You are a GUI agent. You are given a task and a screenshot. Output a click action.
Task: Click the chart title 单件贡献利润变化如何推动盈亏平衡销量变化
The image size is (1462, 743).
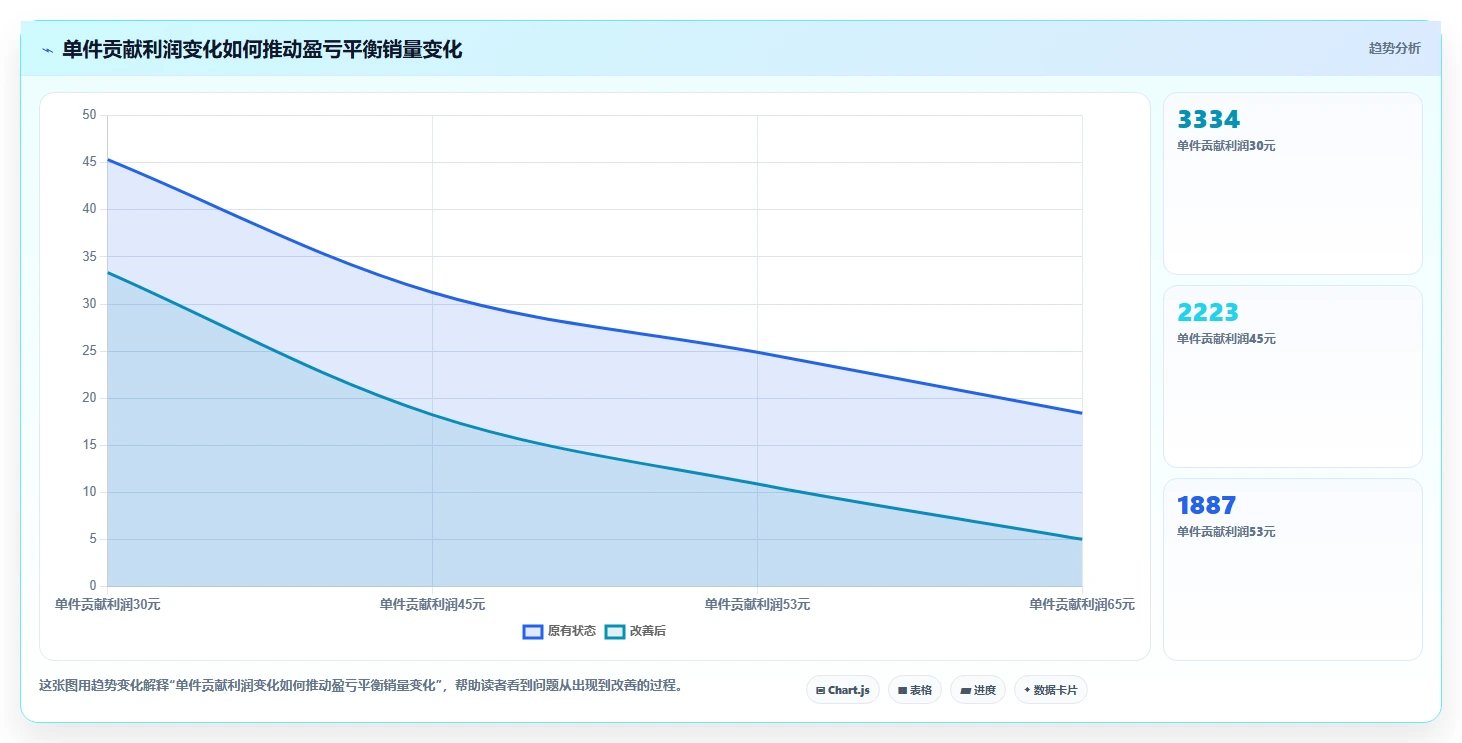(x=262, y=50)
